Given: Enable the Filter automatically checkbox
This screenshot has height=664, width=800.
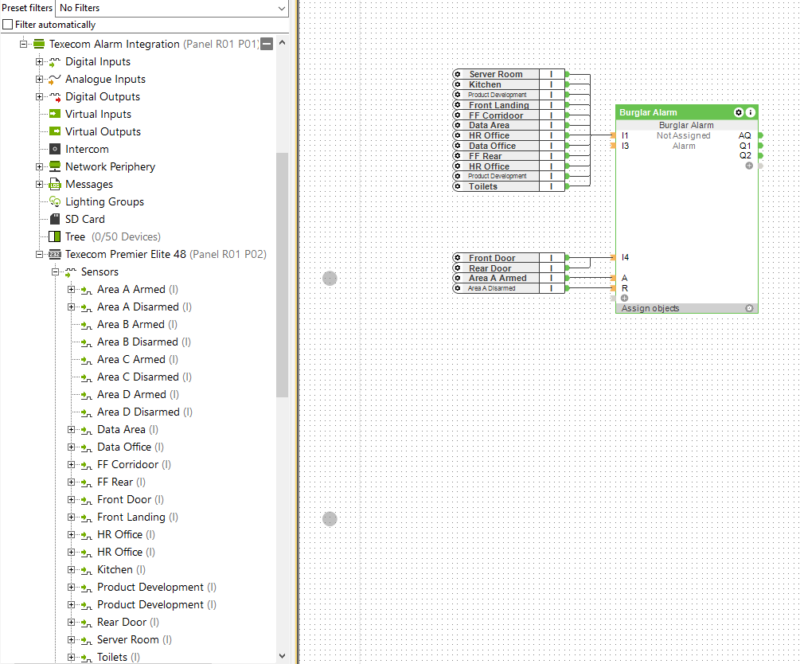Looking at the screenshot, I should pyautogui.click(x=8, y=24).
